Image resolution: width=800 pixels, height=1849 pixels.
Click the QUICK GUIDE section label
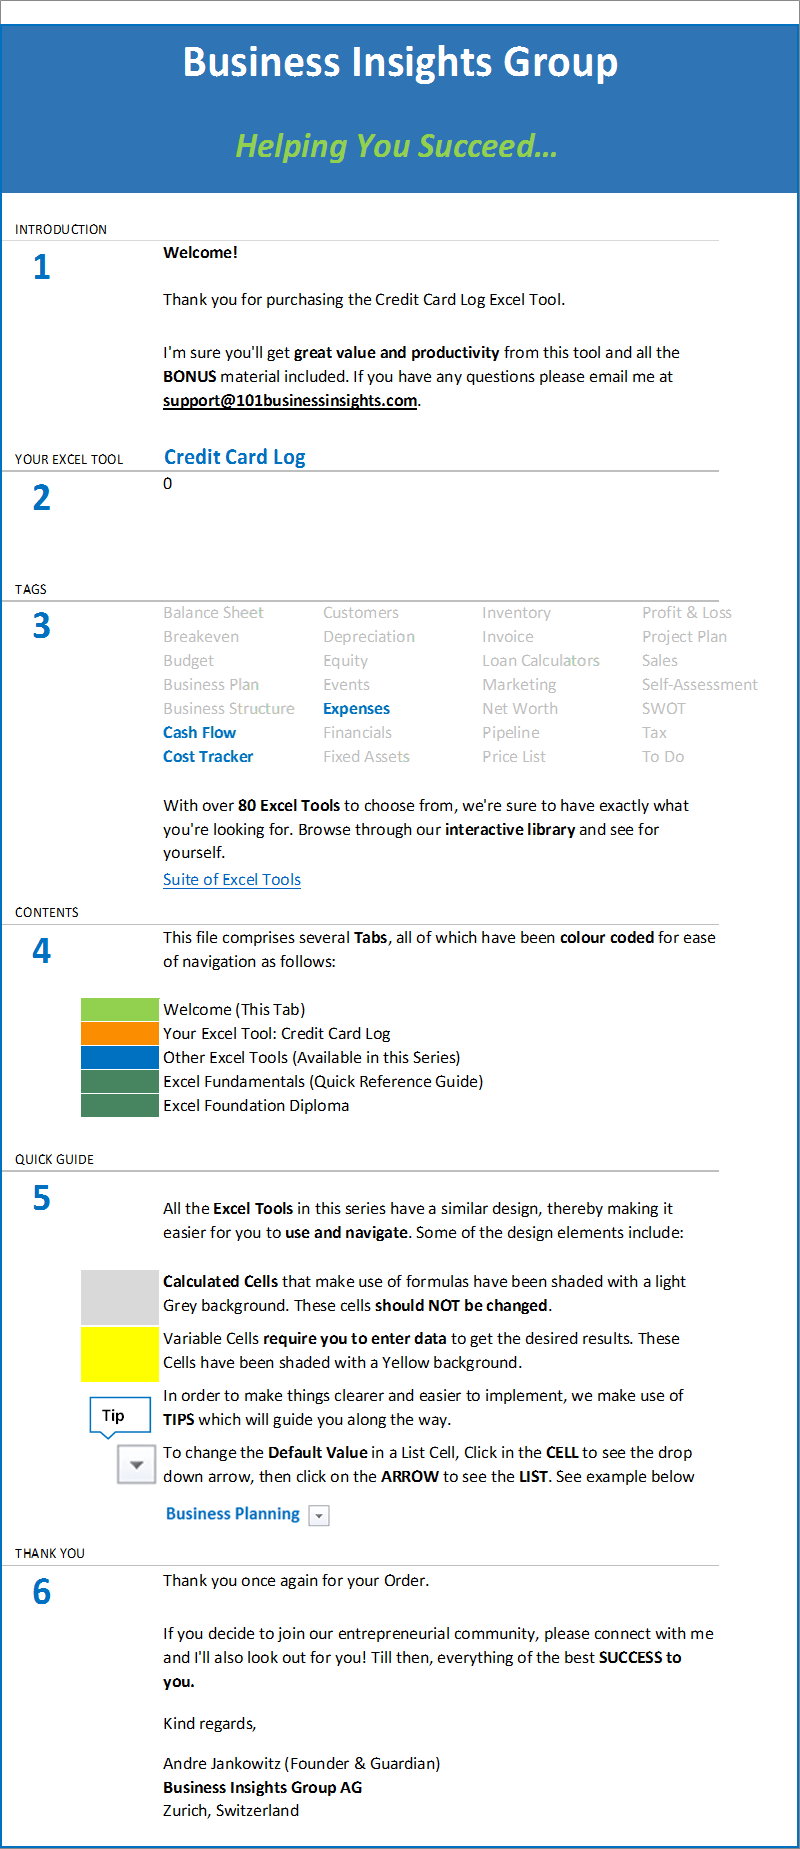(x=54, y=1159)
